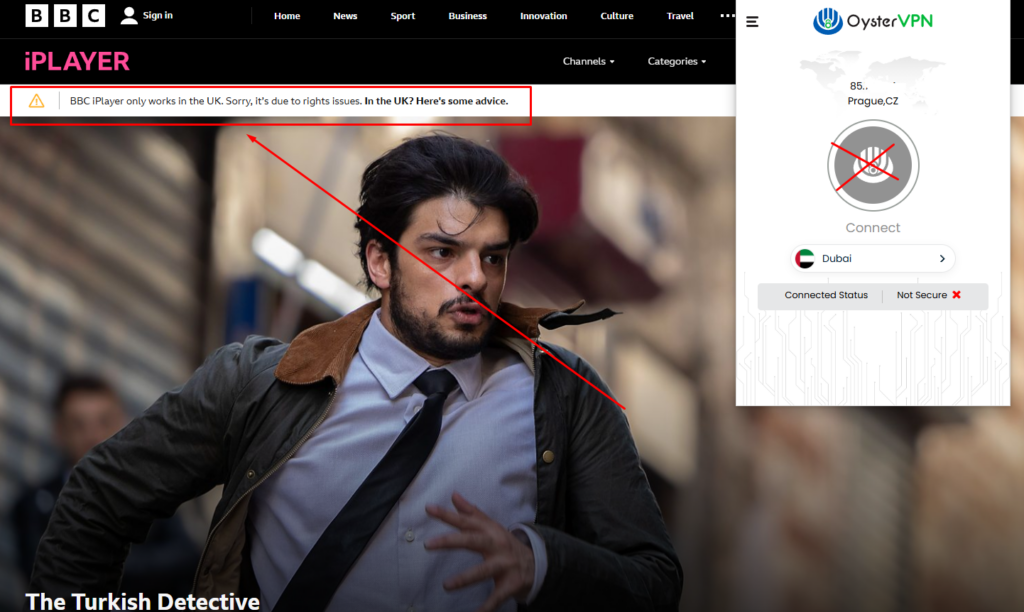Click the iPlayer logo
This screenshot has height=612, width=1024.
(x=77, y=61)
